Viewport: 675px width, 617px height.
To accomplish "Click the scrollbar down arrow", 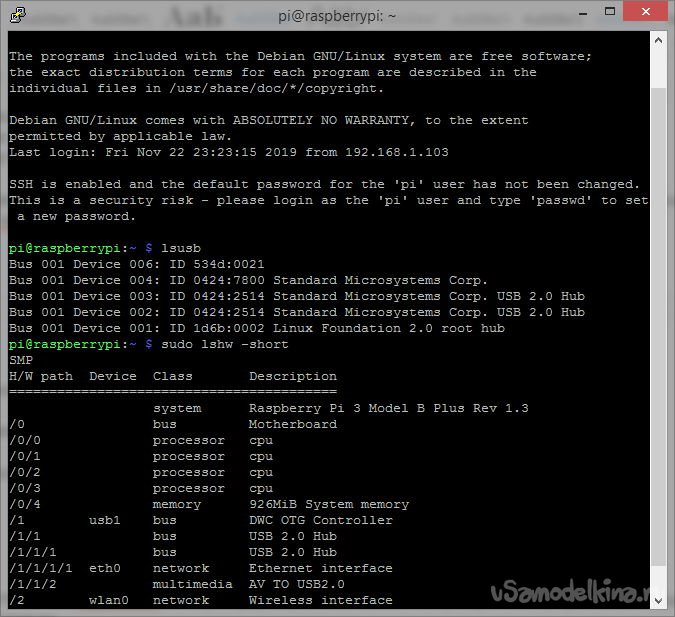I will coord(658,600).
